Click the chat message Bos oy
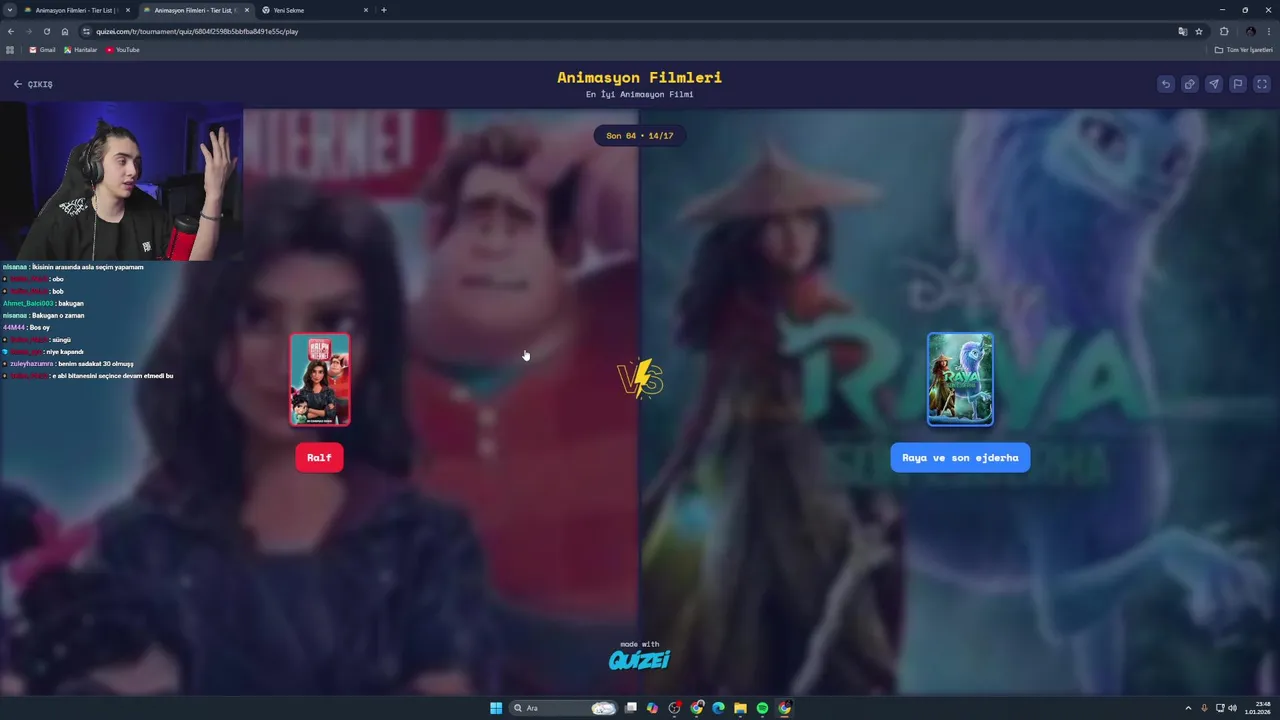Viewport: 1280px width, 720px height. (x=40, y=328)
